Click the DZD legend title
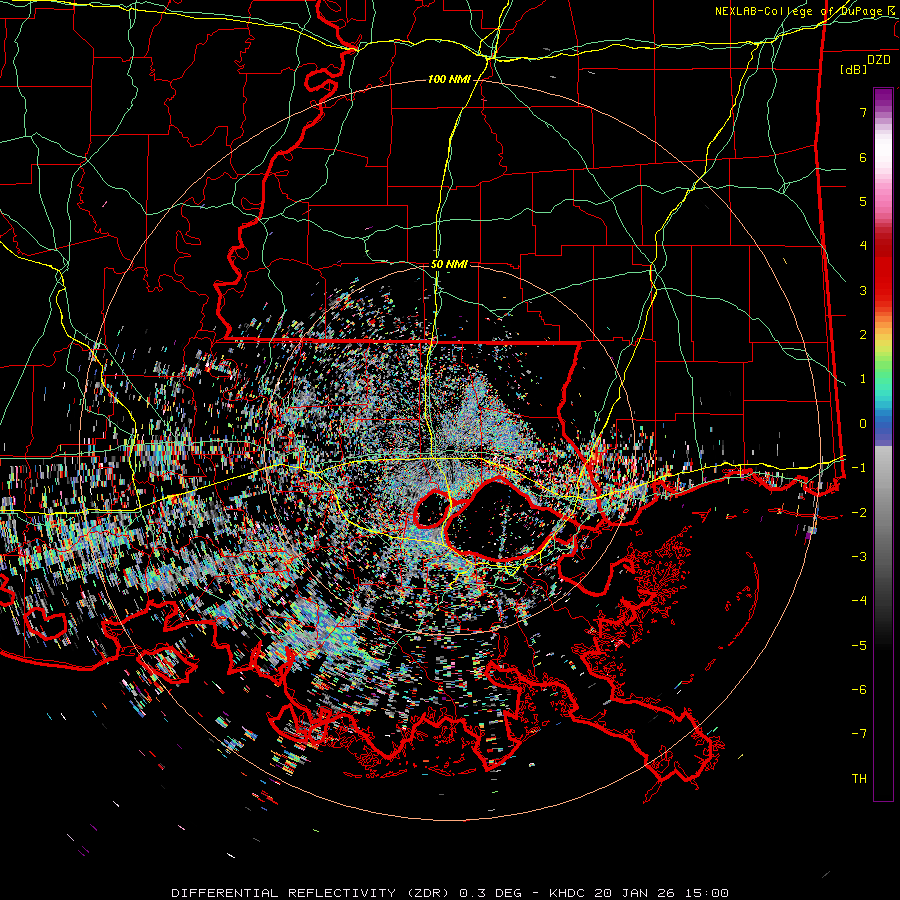This screenshot has height=900, width=900. pyautogui.click(x=879, y=59)
